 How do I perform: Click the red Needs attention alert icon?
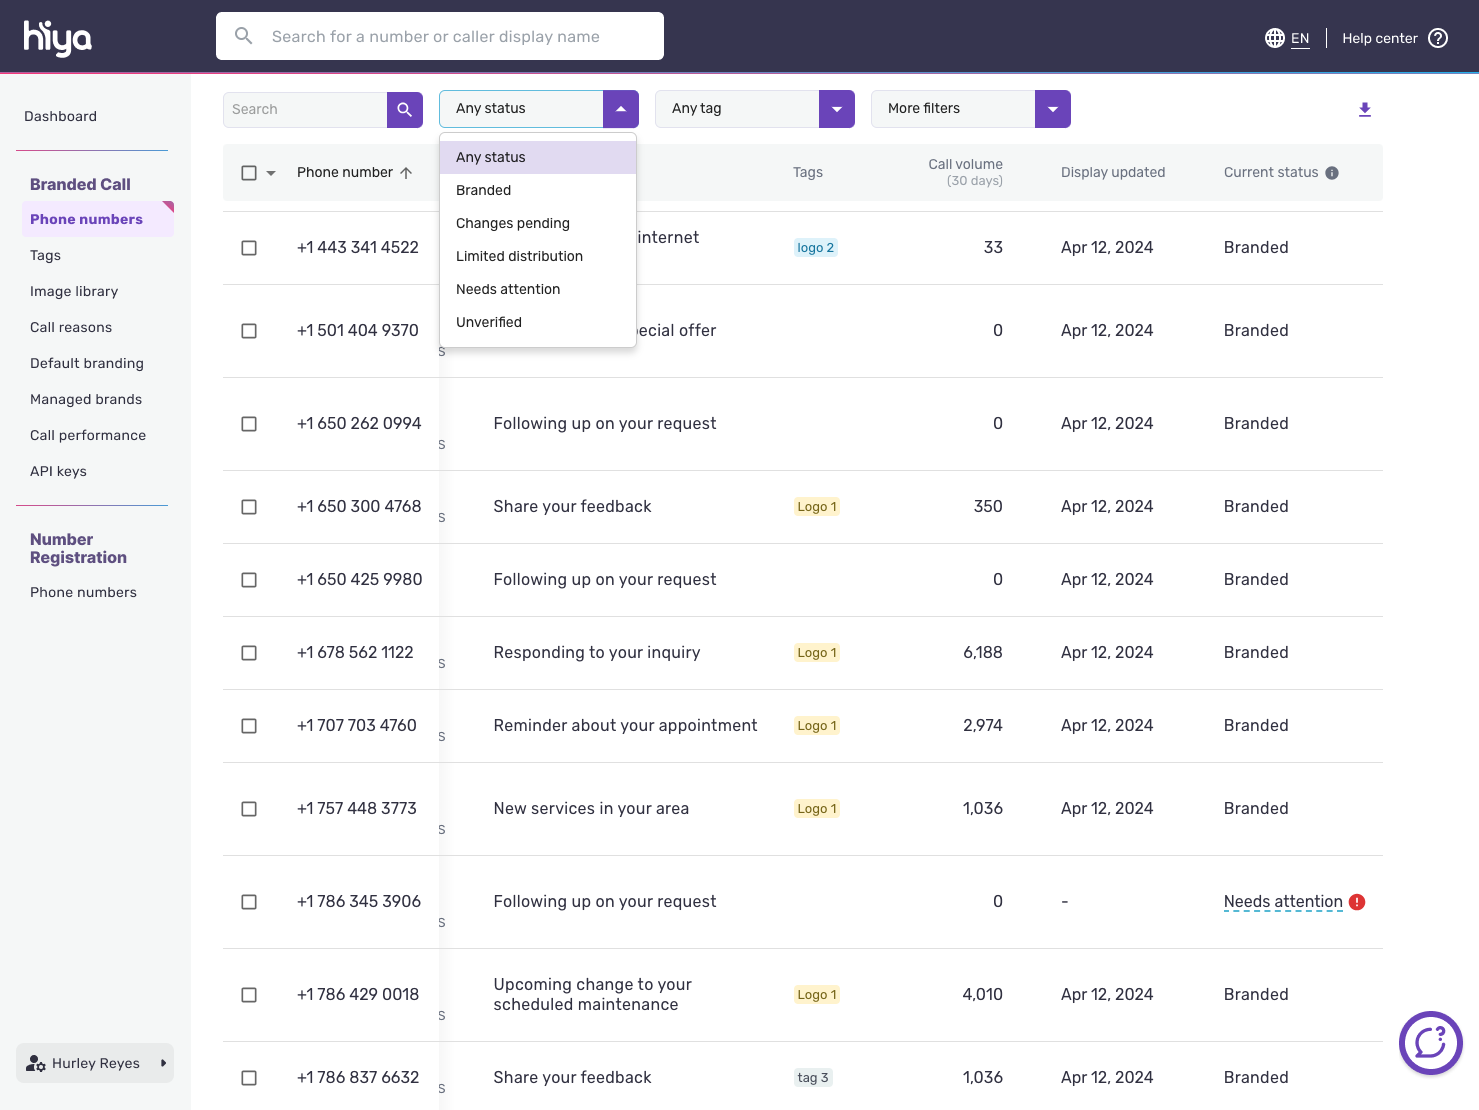(x=1357, y=902)
